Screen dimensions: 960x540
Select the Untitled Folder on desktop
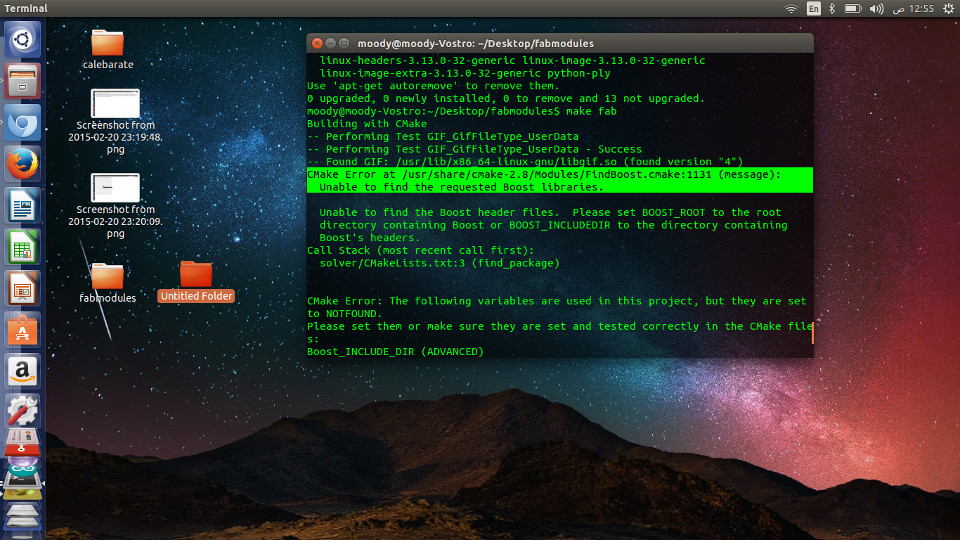[196, 282]
